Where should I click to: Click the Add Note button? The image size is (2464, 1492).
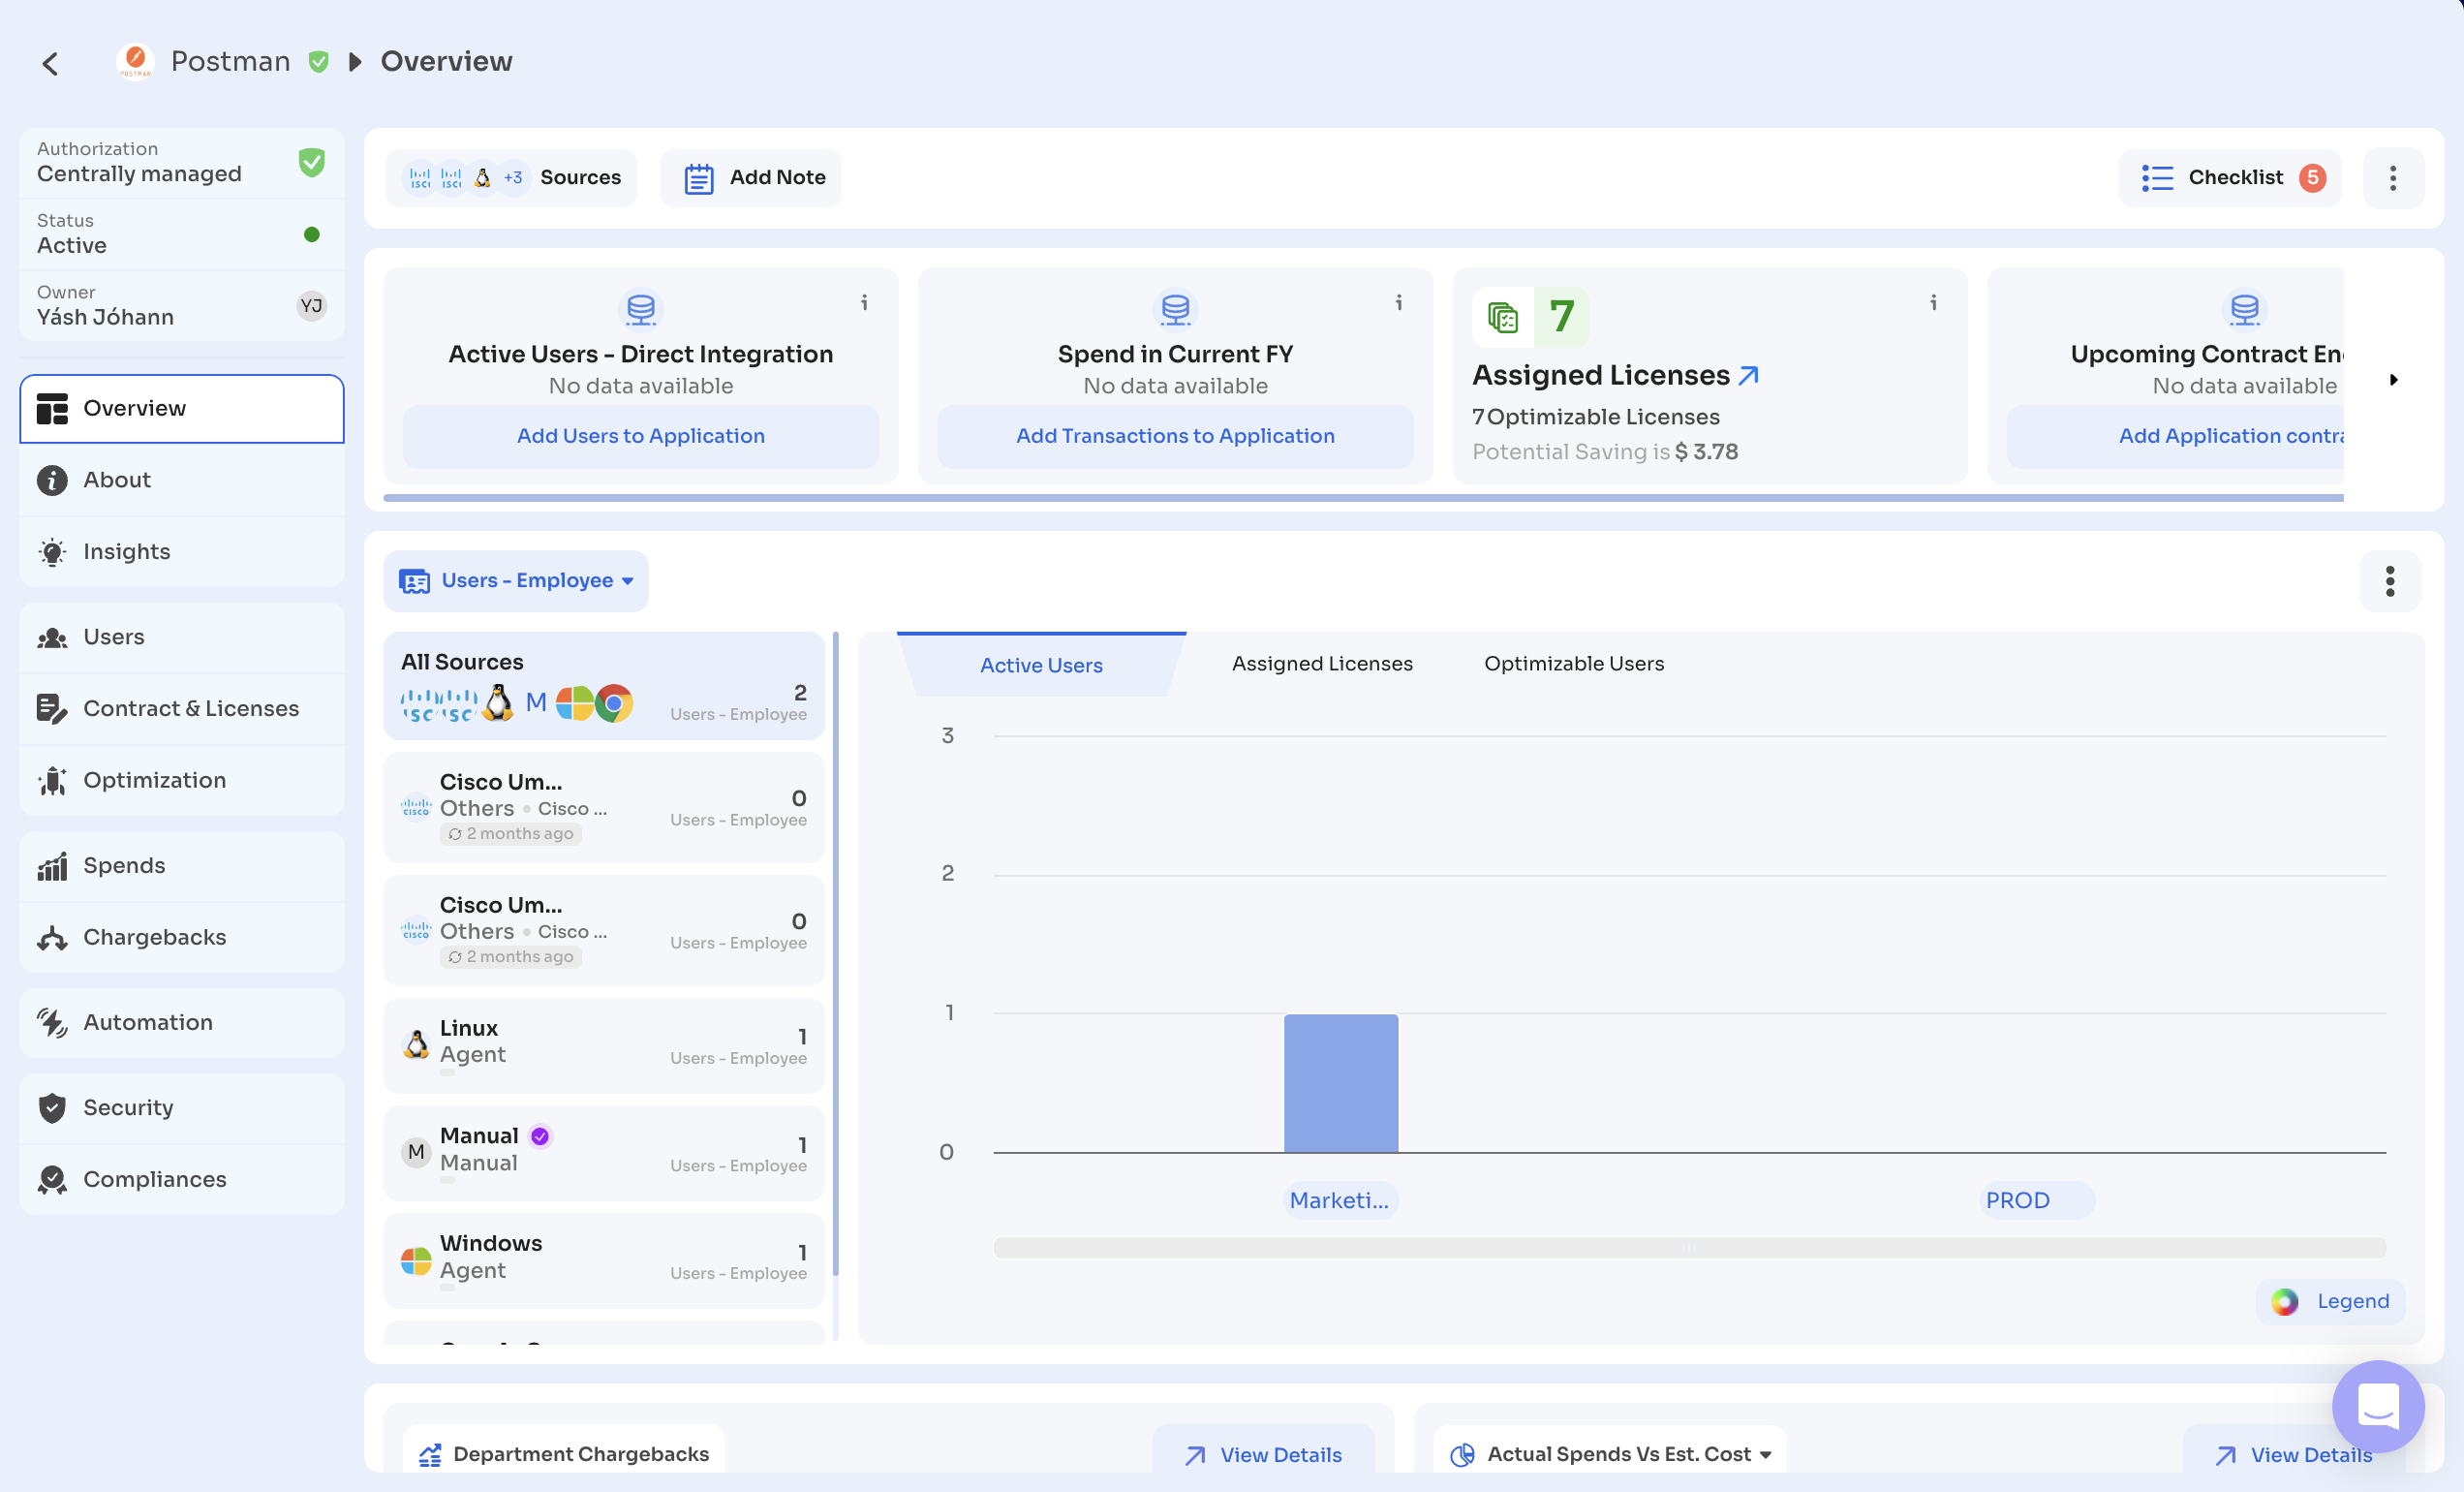click(x=752, y=178)
